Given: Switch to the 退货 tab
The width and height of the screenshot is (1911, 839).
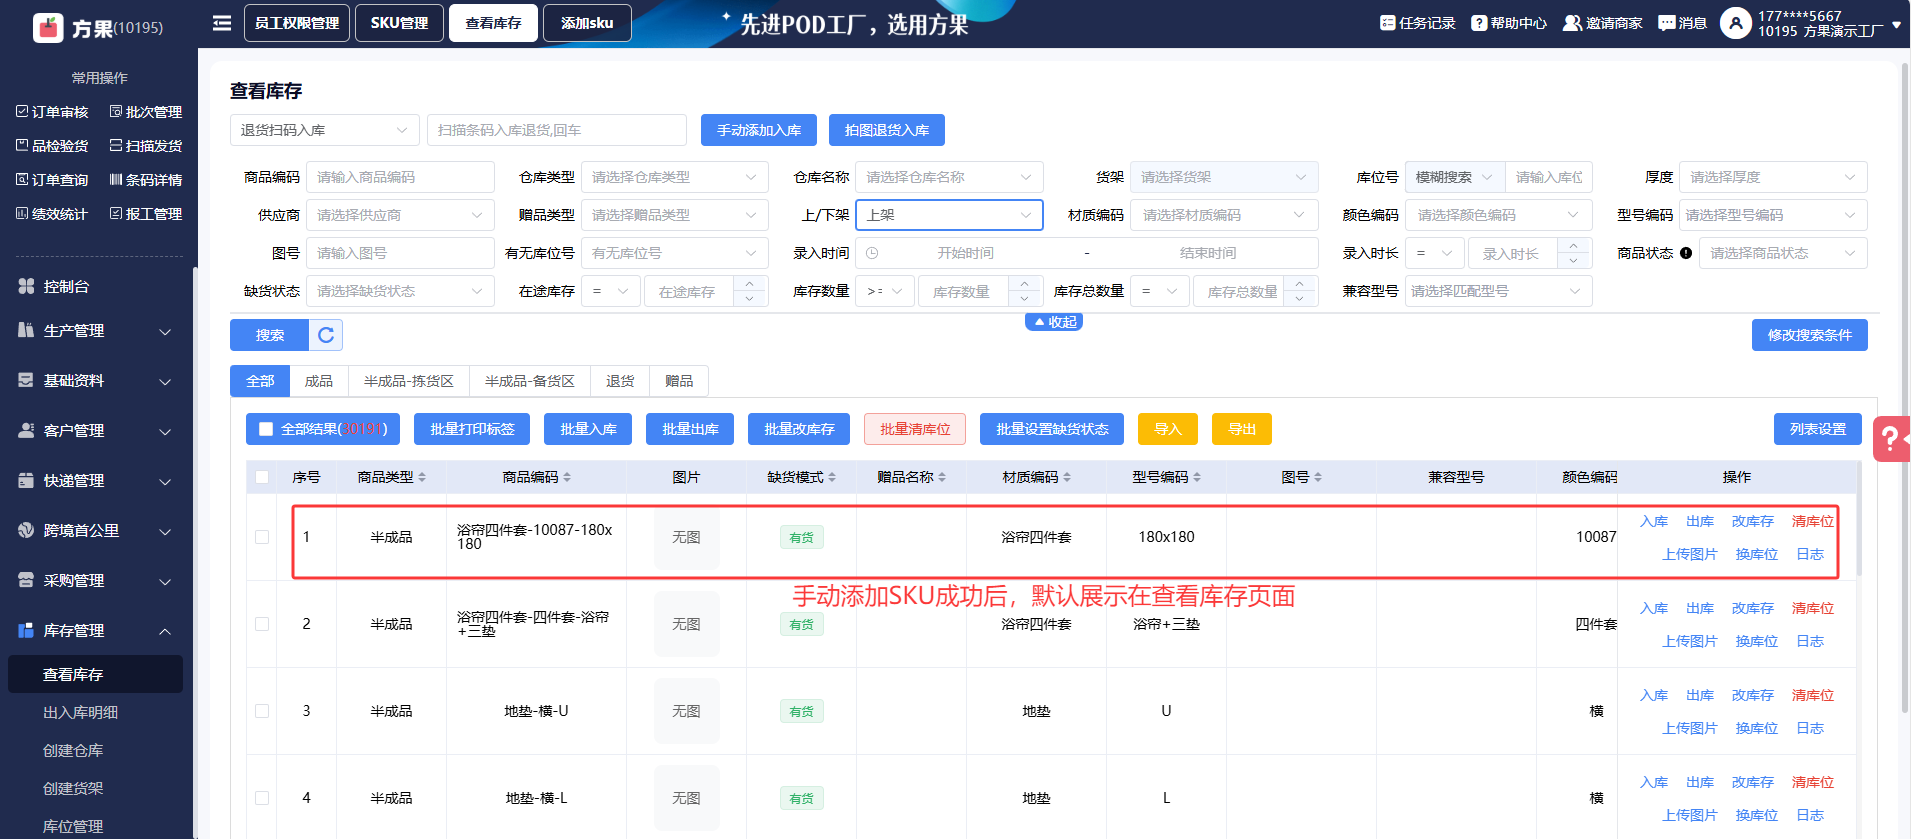Looking at the screenshot, I should coord(620,381).
